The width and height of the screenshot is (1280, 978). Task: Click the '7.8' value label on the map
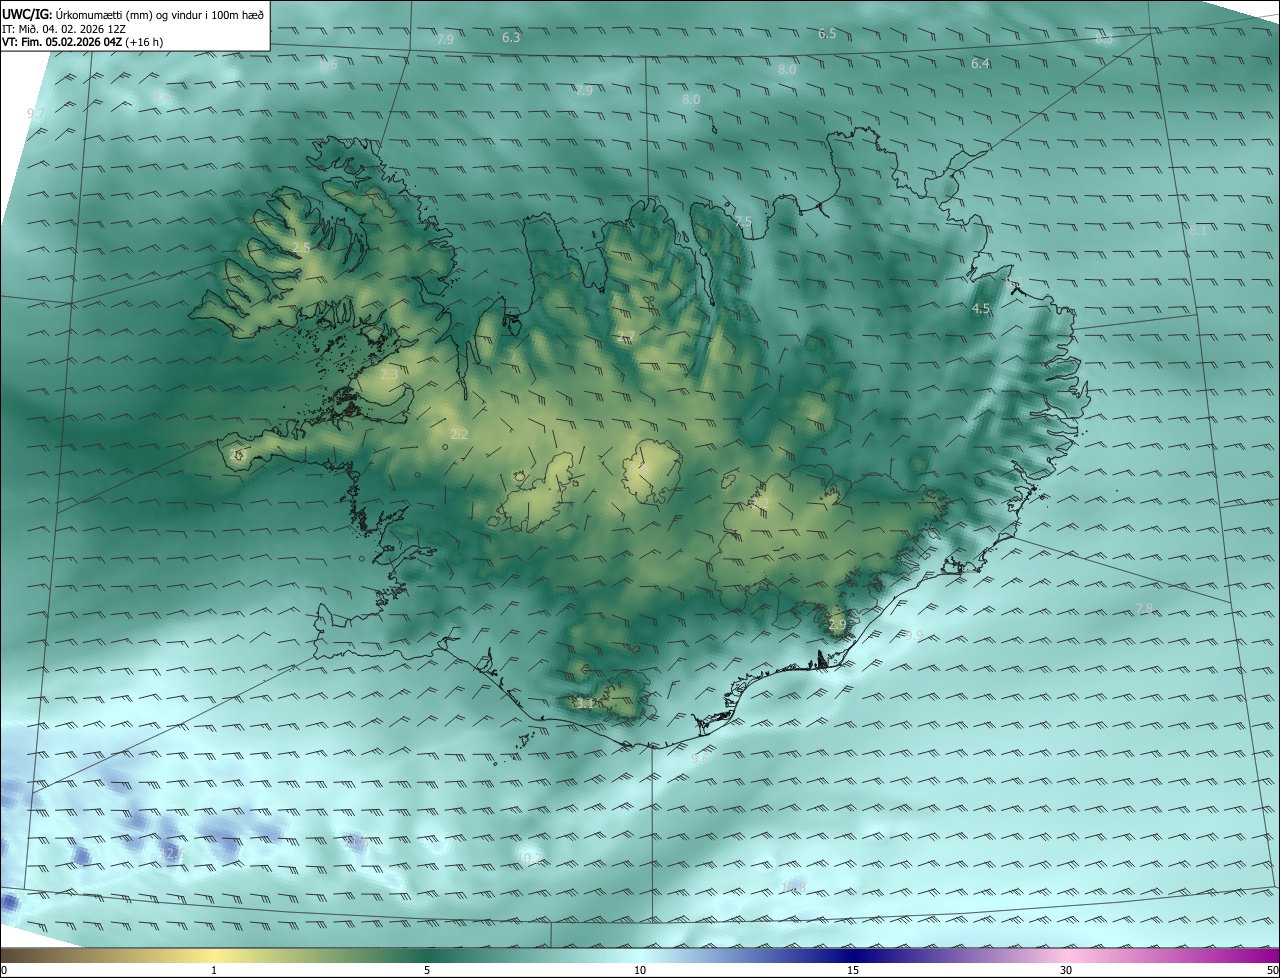point(1144,609)
